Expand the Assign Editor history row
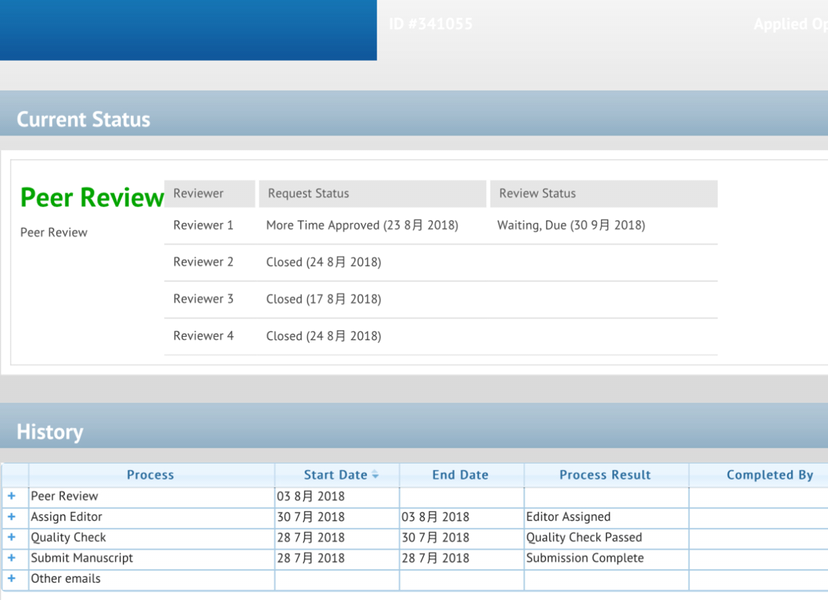Image resolution: width=828 pixels, height=600 pixels. pyautogui.click(x=12, y=517)
